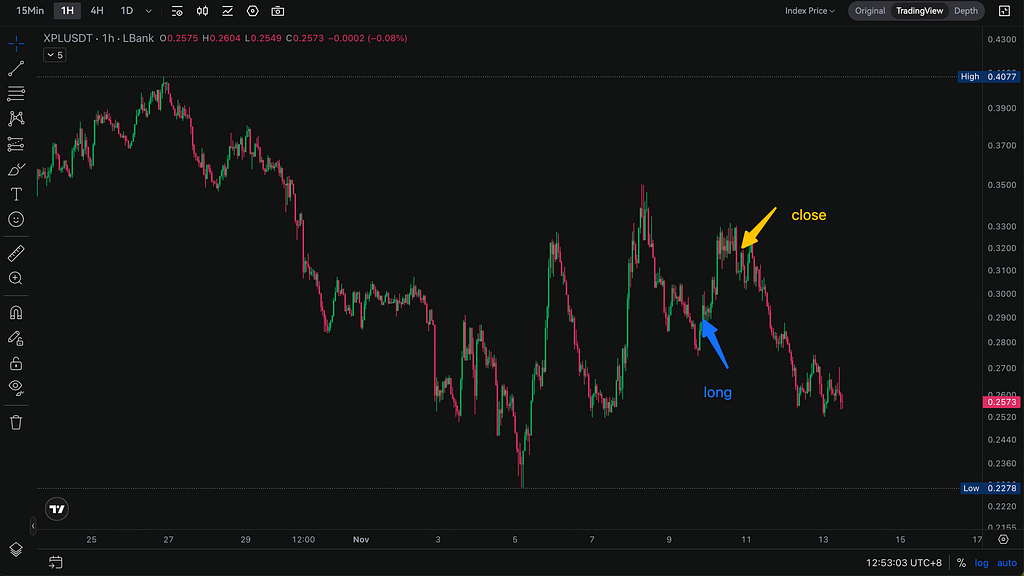
Task: Expand the Index Price dropdown
Action: coord(810,11)
